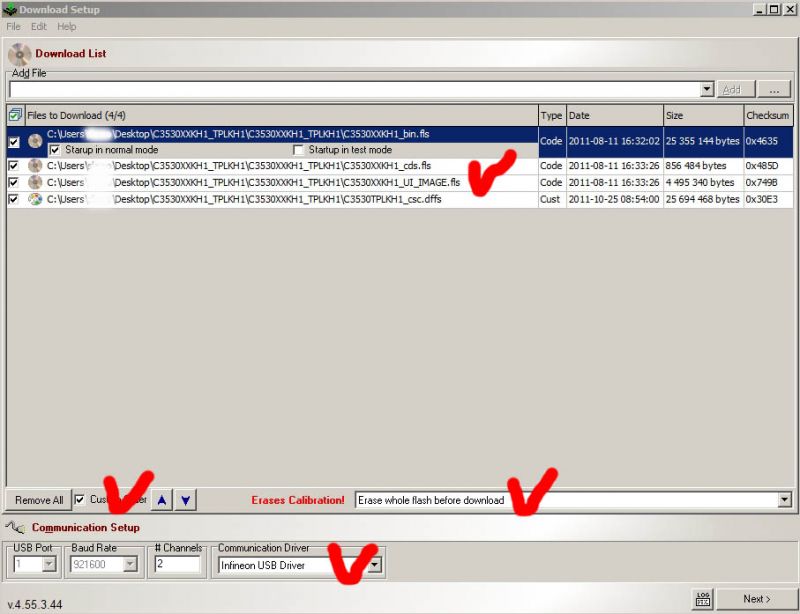800x614 pixels.
Task: Open the Baud Rate dropdown
Action: (131, 563)
